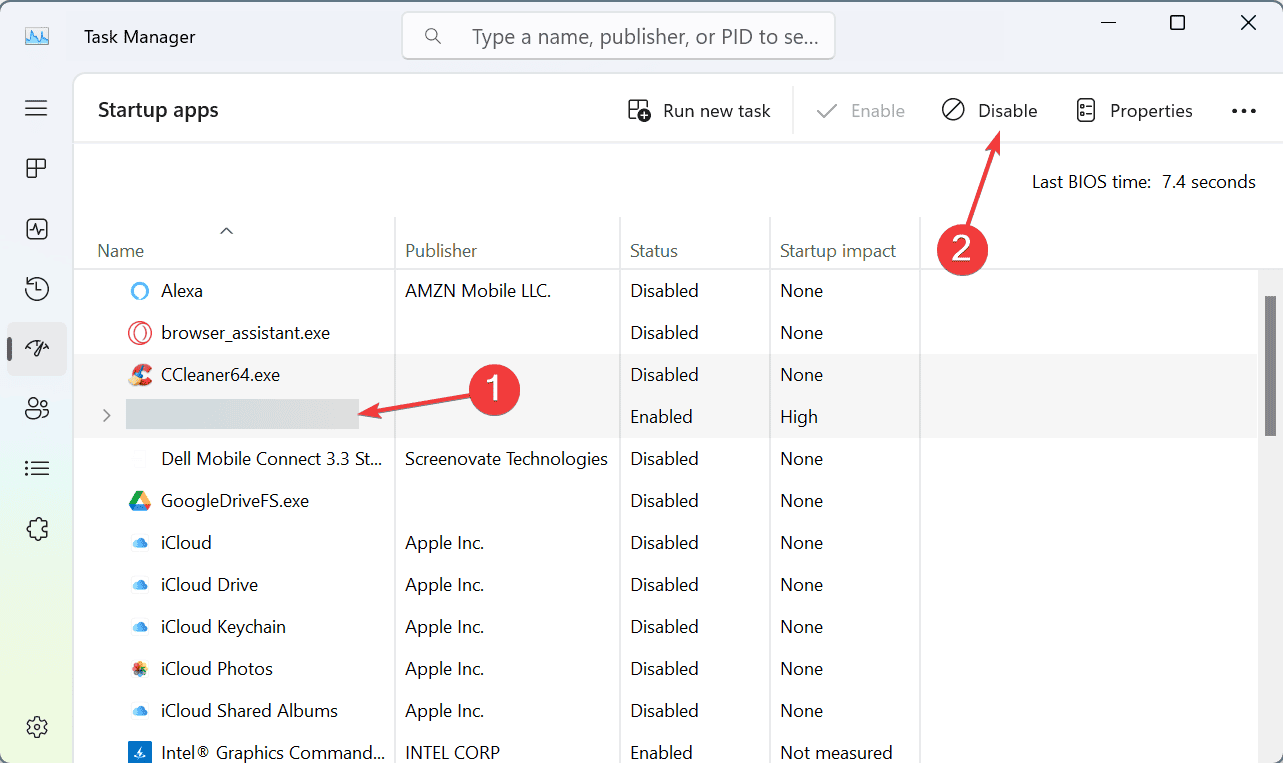This screenshot has height=763, width=1283.
Task: Click Run new task button
Action: (x=699, y=111)
